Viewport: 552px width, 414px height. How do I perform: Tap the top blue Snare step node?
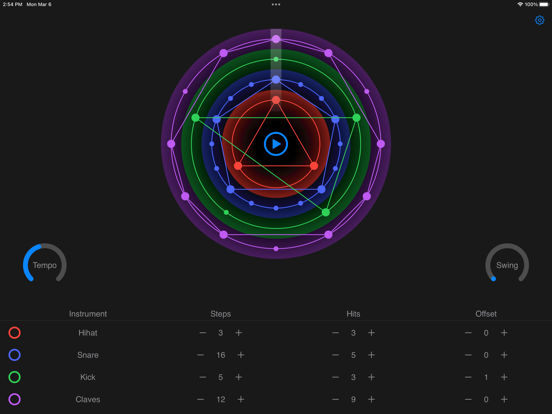[276, 80]
